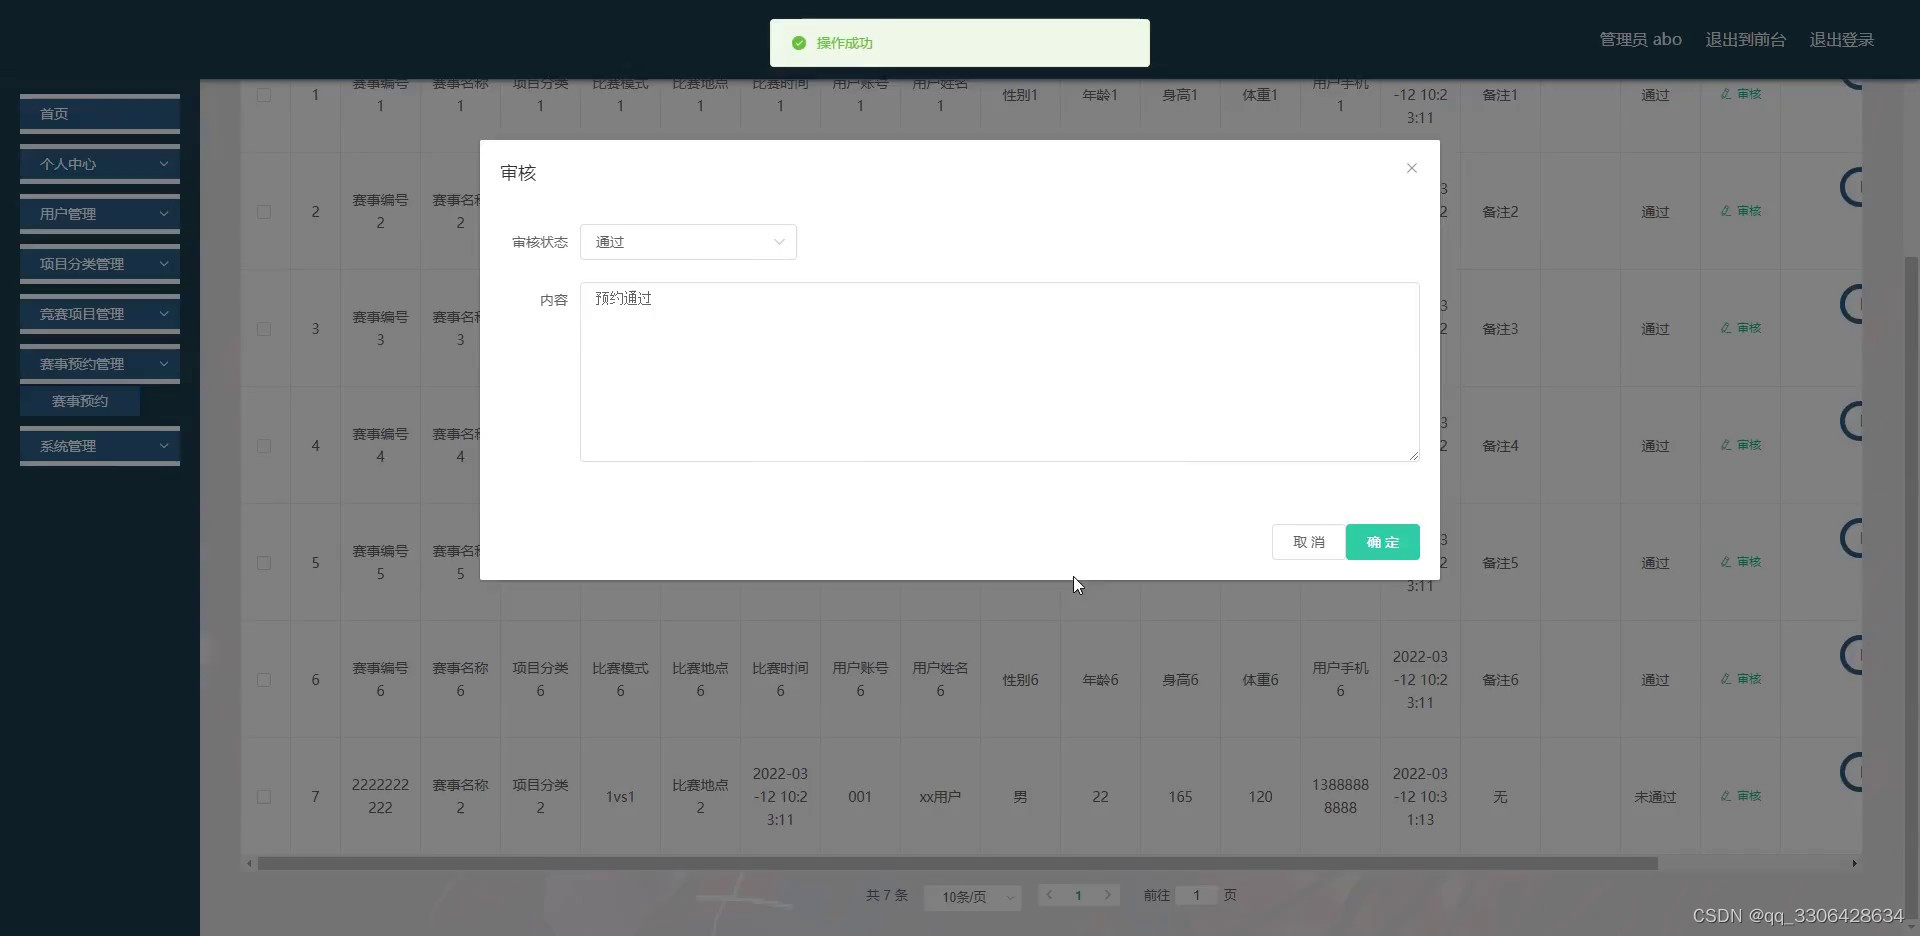Click the left arrow of horizontal scrollbar
The image size is (1920, 936).
(249, 863)
